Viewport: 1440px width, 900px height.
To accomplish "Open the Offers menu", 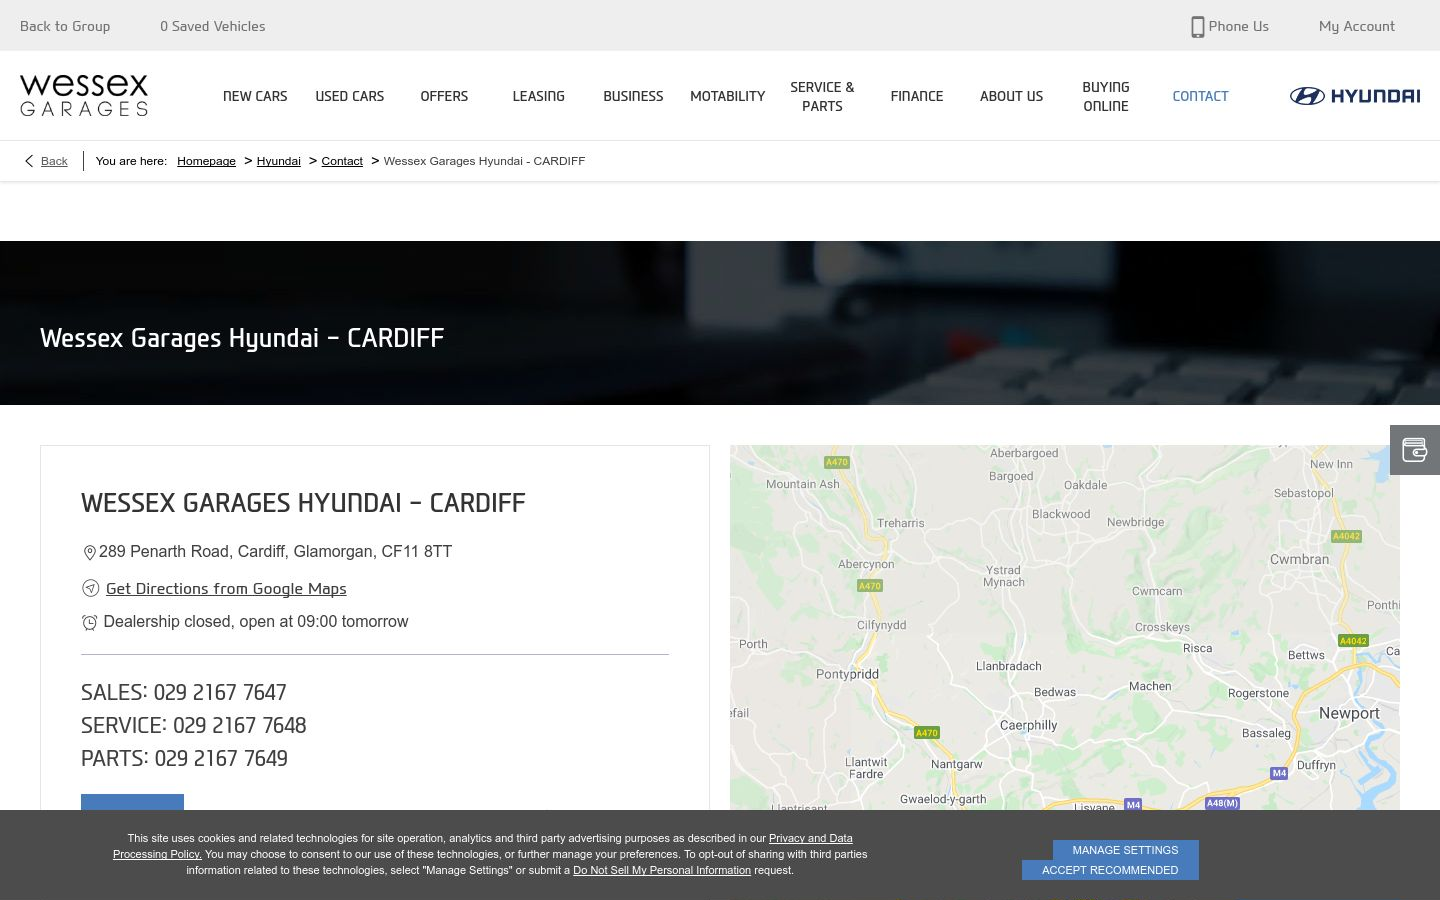I will tap(444, 96).
